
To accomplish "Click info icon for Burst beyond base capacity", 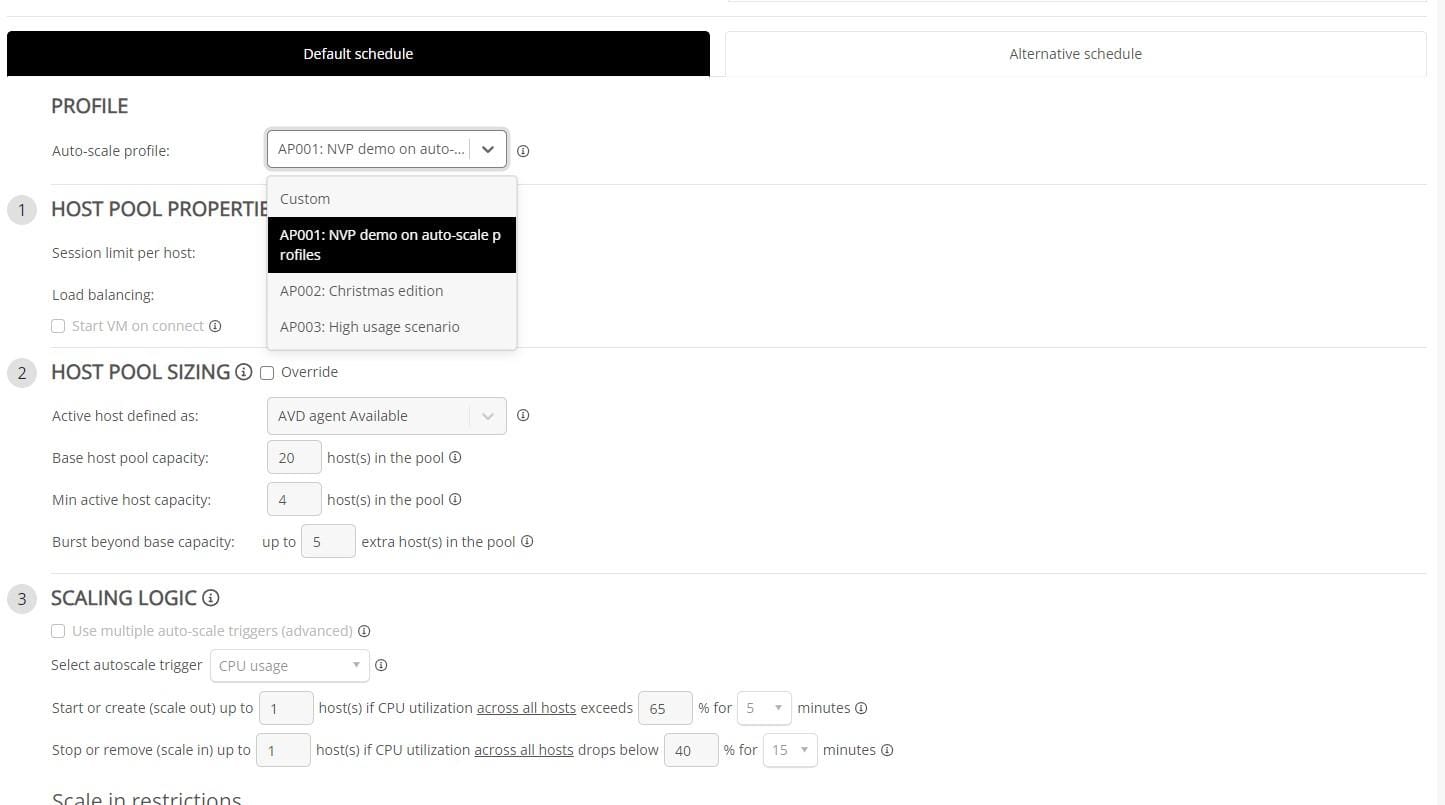I will pyautogui.click(x=527, y=542).
